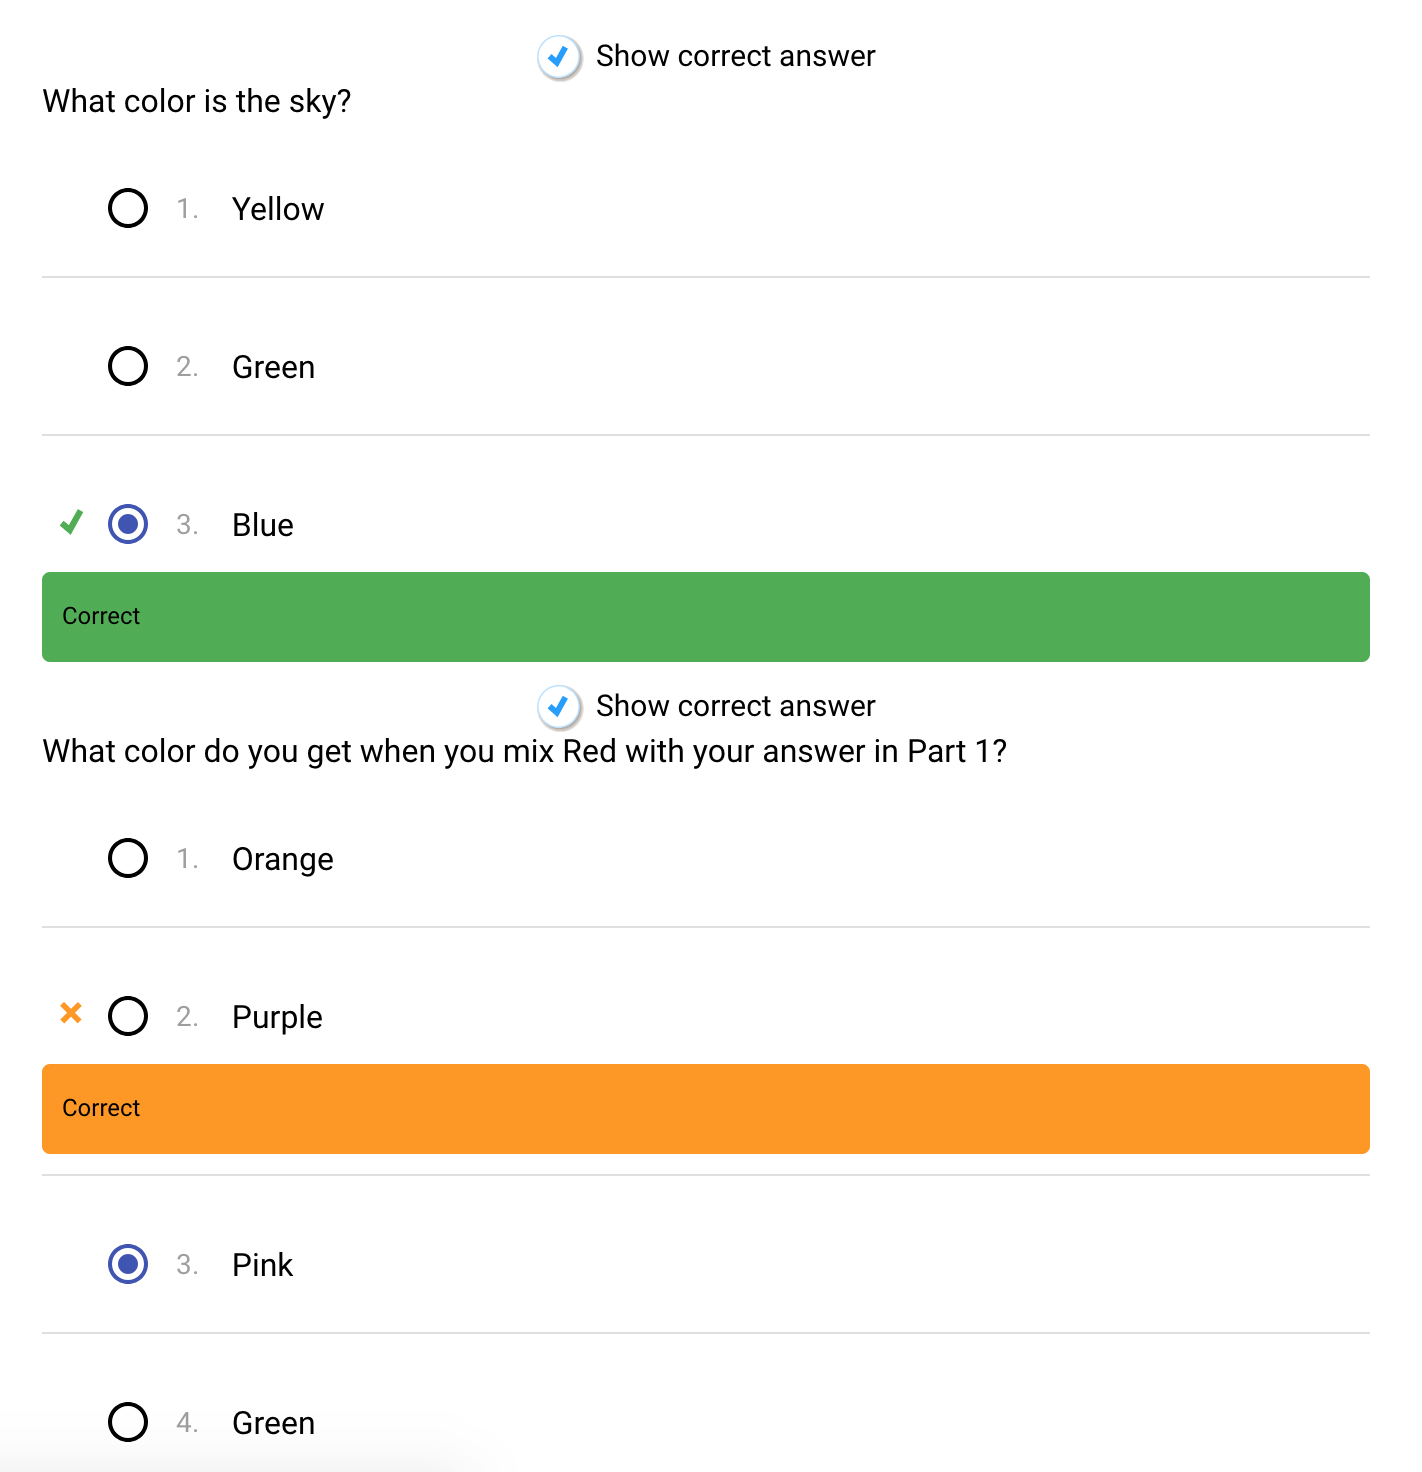Click the green Correct feedback banner

[705, 617]
